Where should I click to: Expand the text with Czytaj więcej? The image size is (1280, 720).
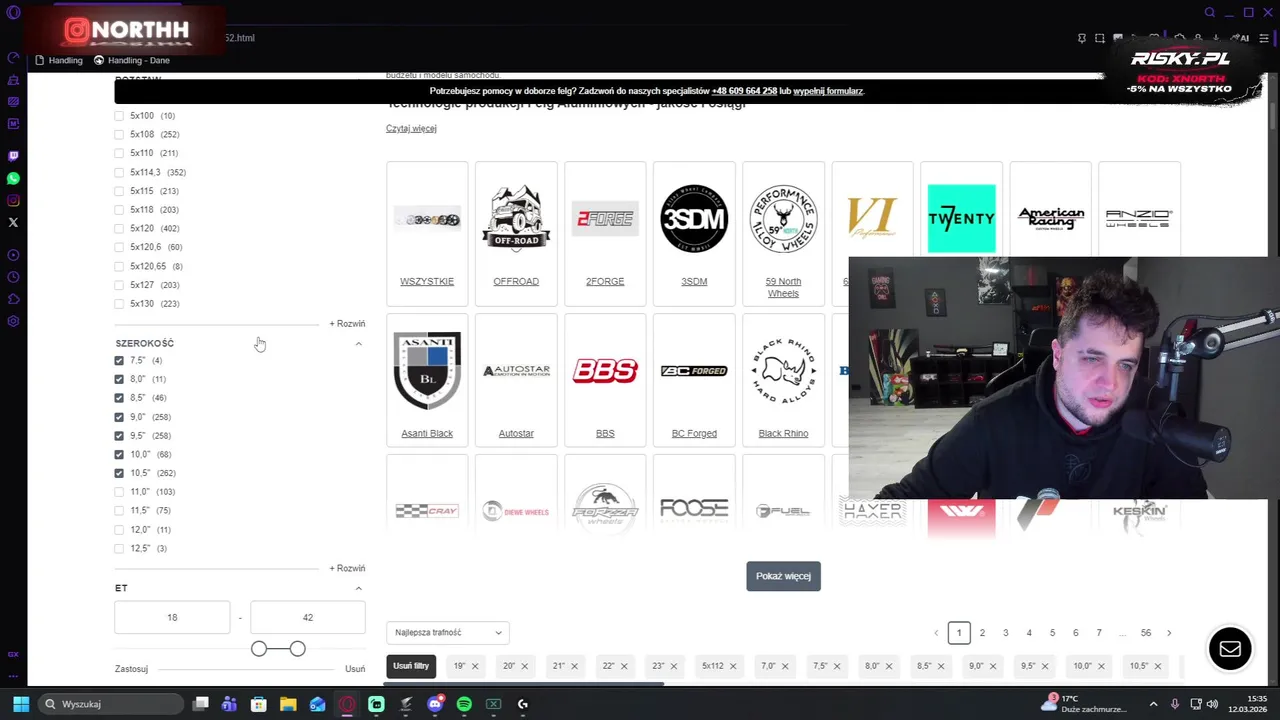411,128
